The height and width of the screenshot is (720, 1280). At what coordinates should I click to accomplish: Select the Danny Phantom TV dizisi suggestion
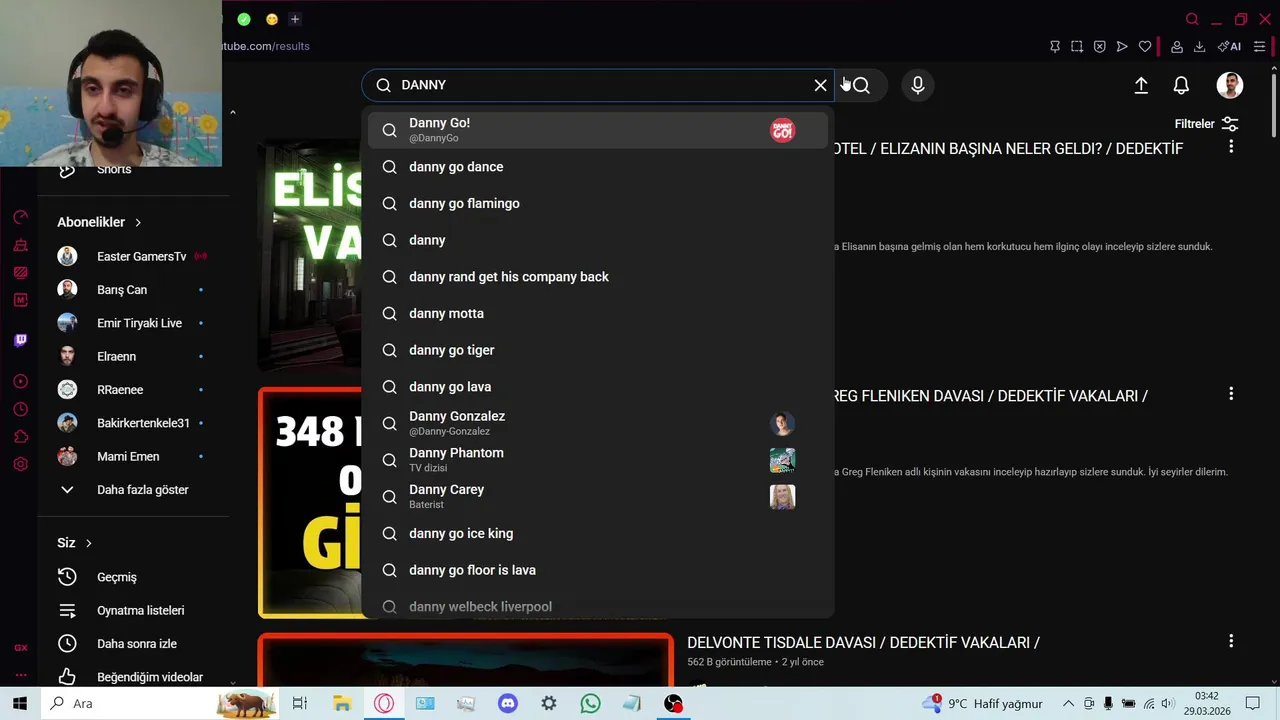[x=598, y=460]
